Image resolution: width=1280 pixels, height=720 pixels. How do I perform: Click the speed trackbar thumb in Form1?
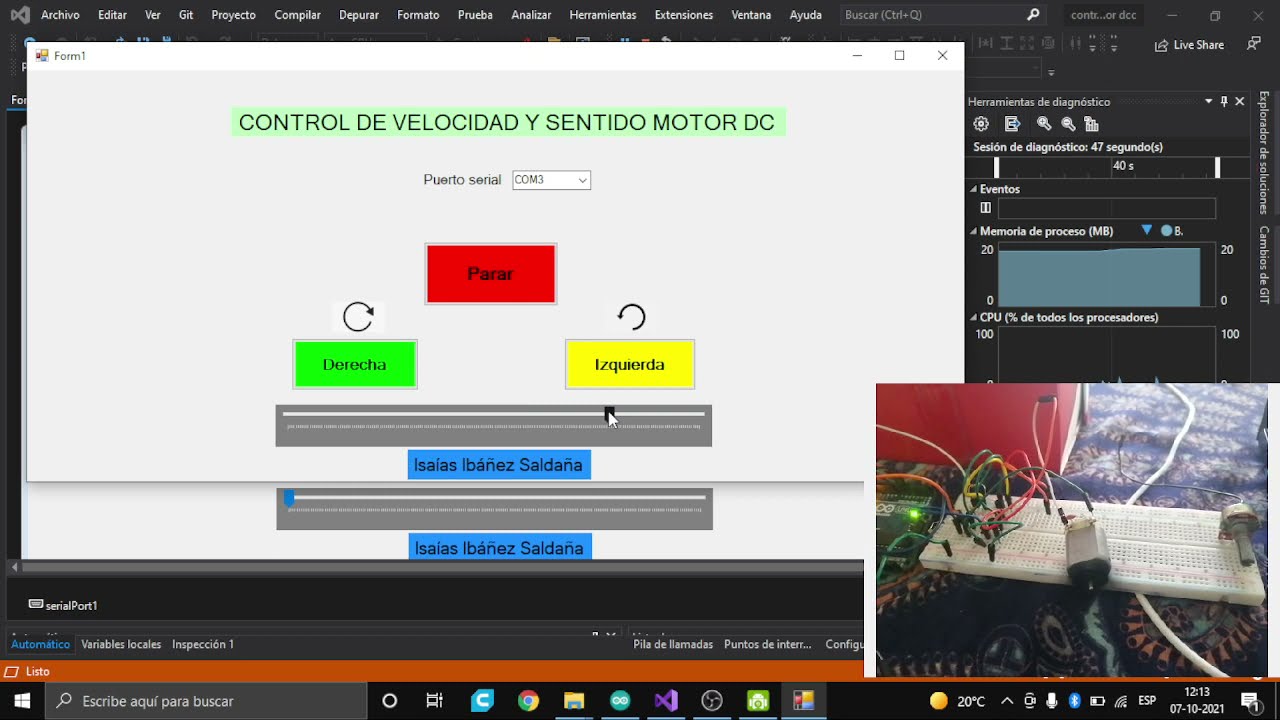click(610, 414)
